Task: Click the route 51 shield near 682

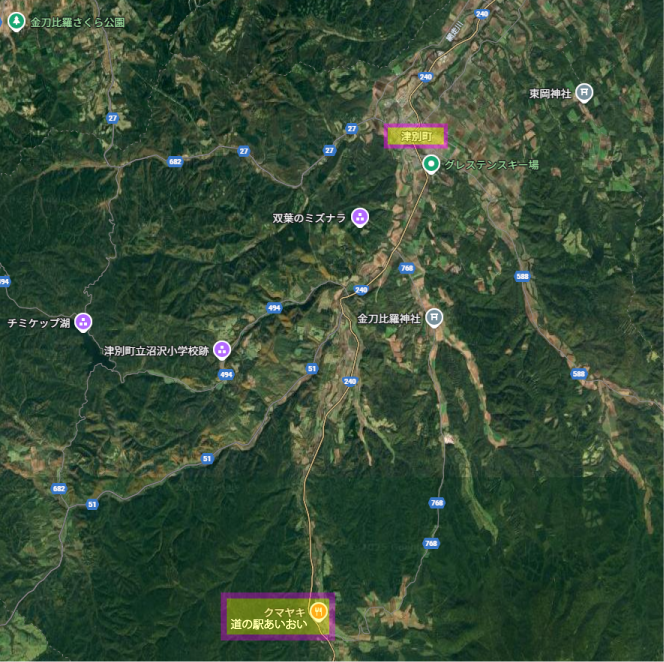Action: [x=92, y=504]
